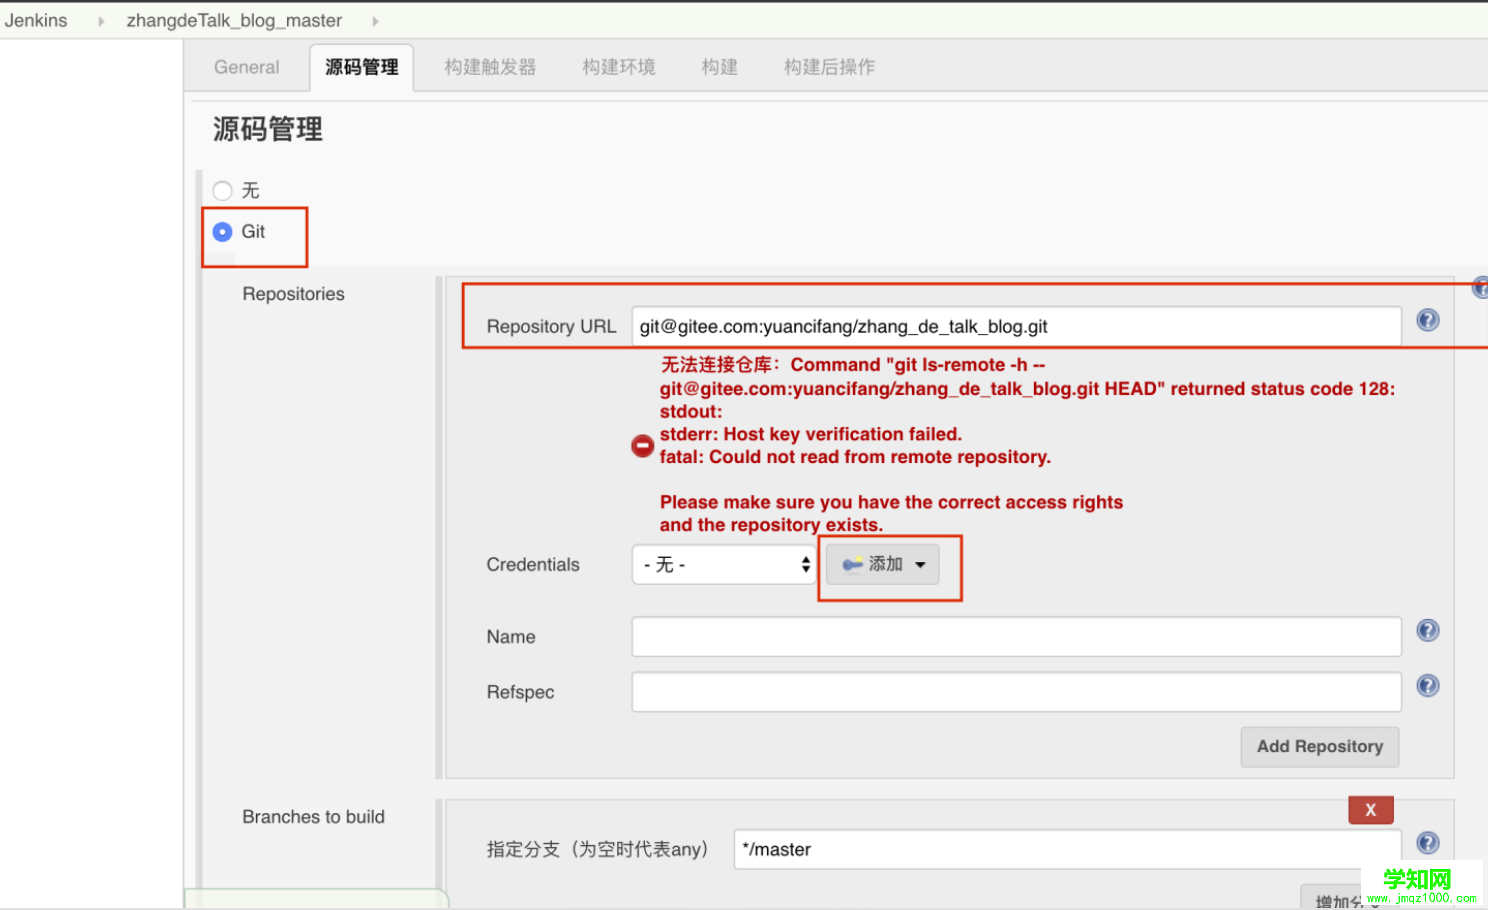Focus the branch specifier field with */master

1067,850
